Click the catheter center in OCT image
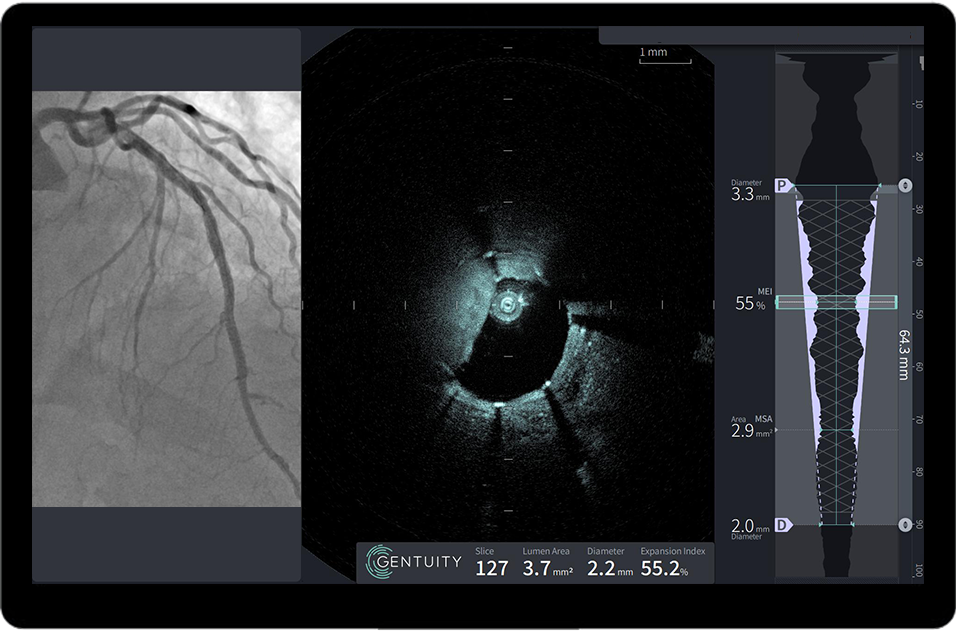The width and height of the screenshot is (956, 632). (508, 303)
